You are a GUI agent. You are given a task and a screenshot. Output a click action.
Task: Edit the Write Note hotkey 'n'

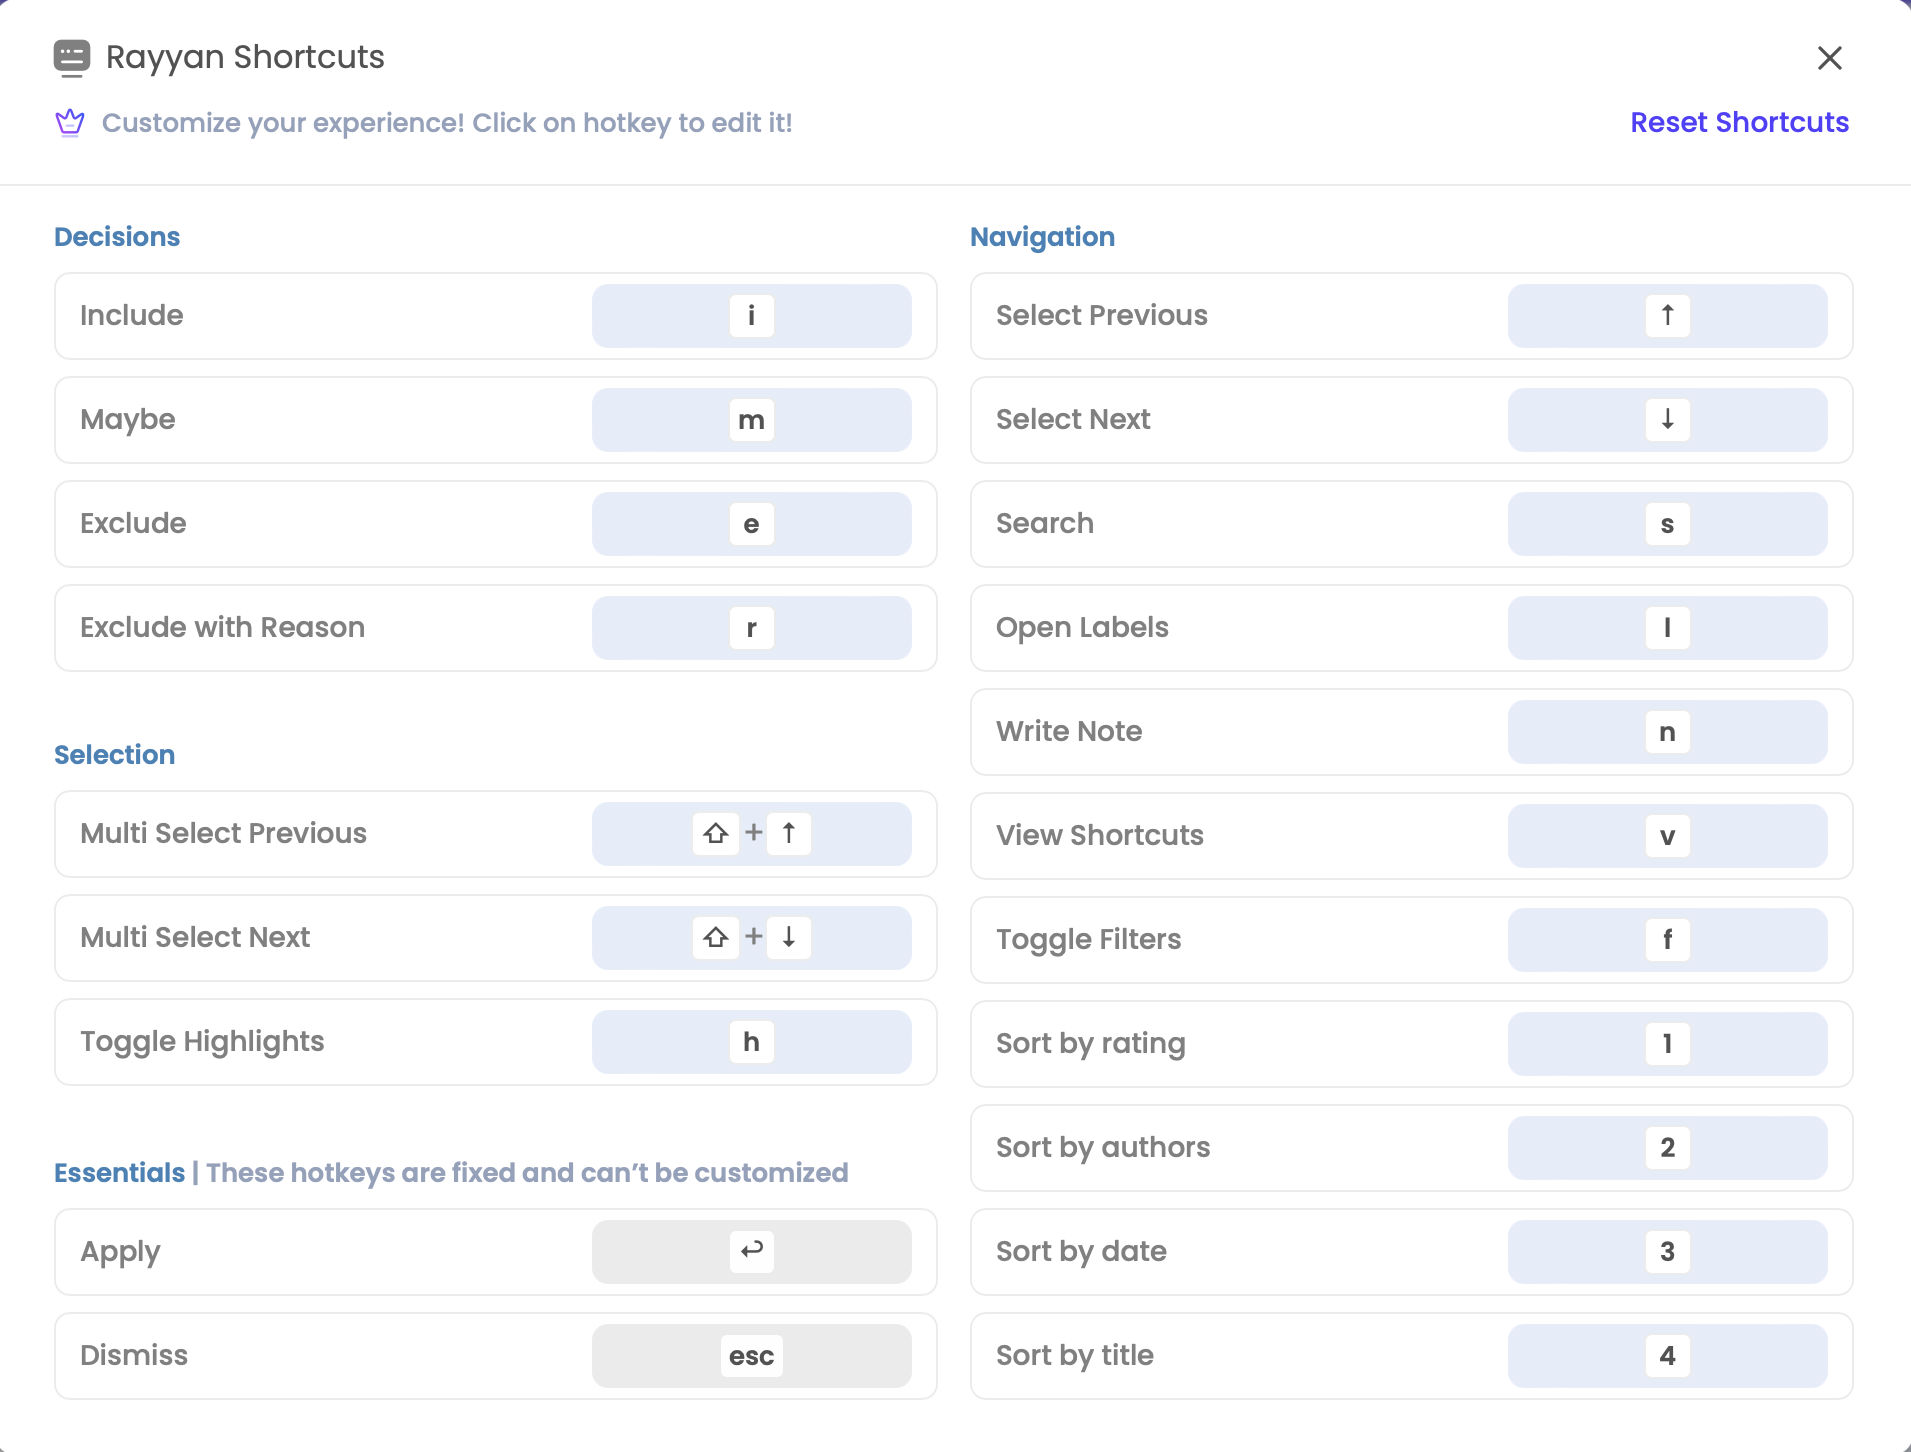(1667, 732)
